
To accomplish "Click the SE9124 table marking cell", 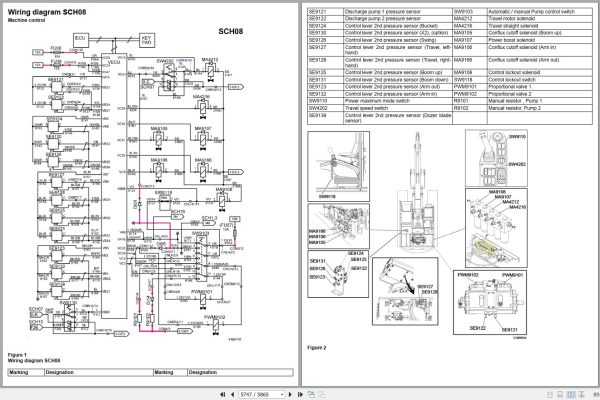I will [325, 26].
